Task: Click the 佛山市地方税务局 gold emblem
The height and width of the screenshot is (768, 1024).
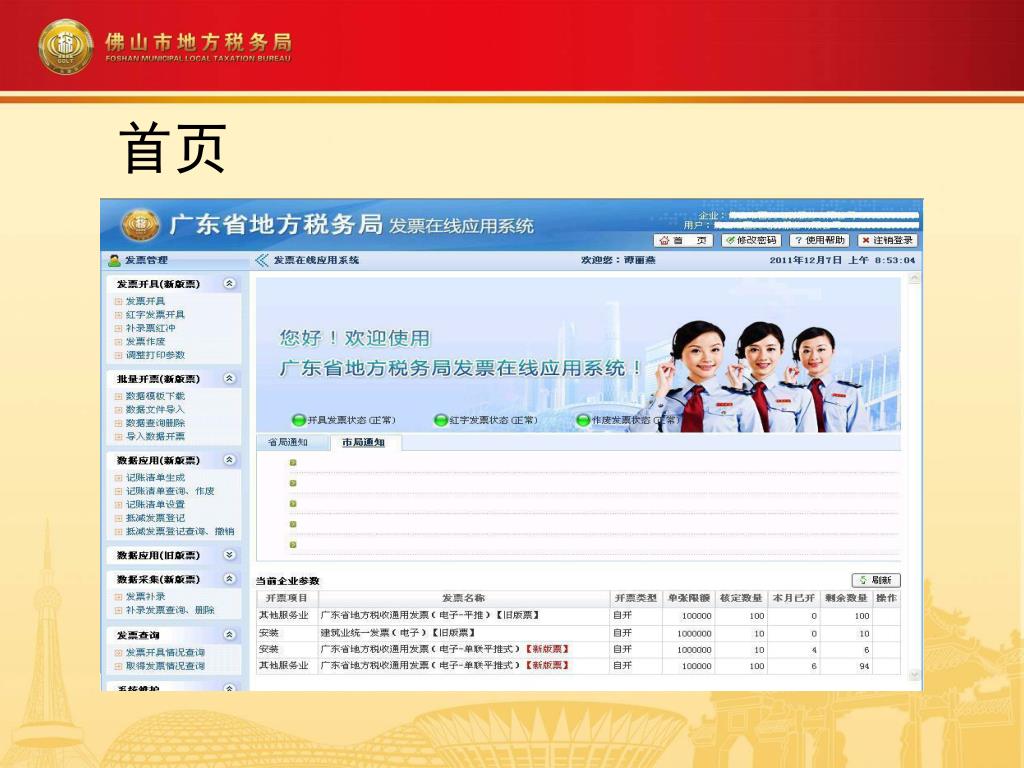Action: pyautogui.click(x=65, y=46)
